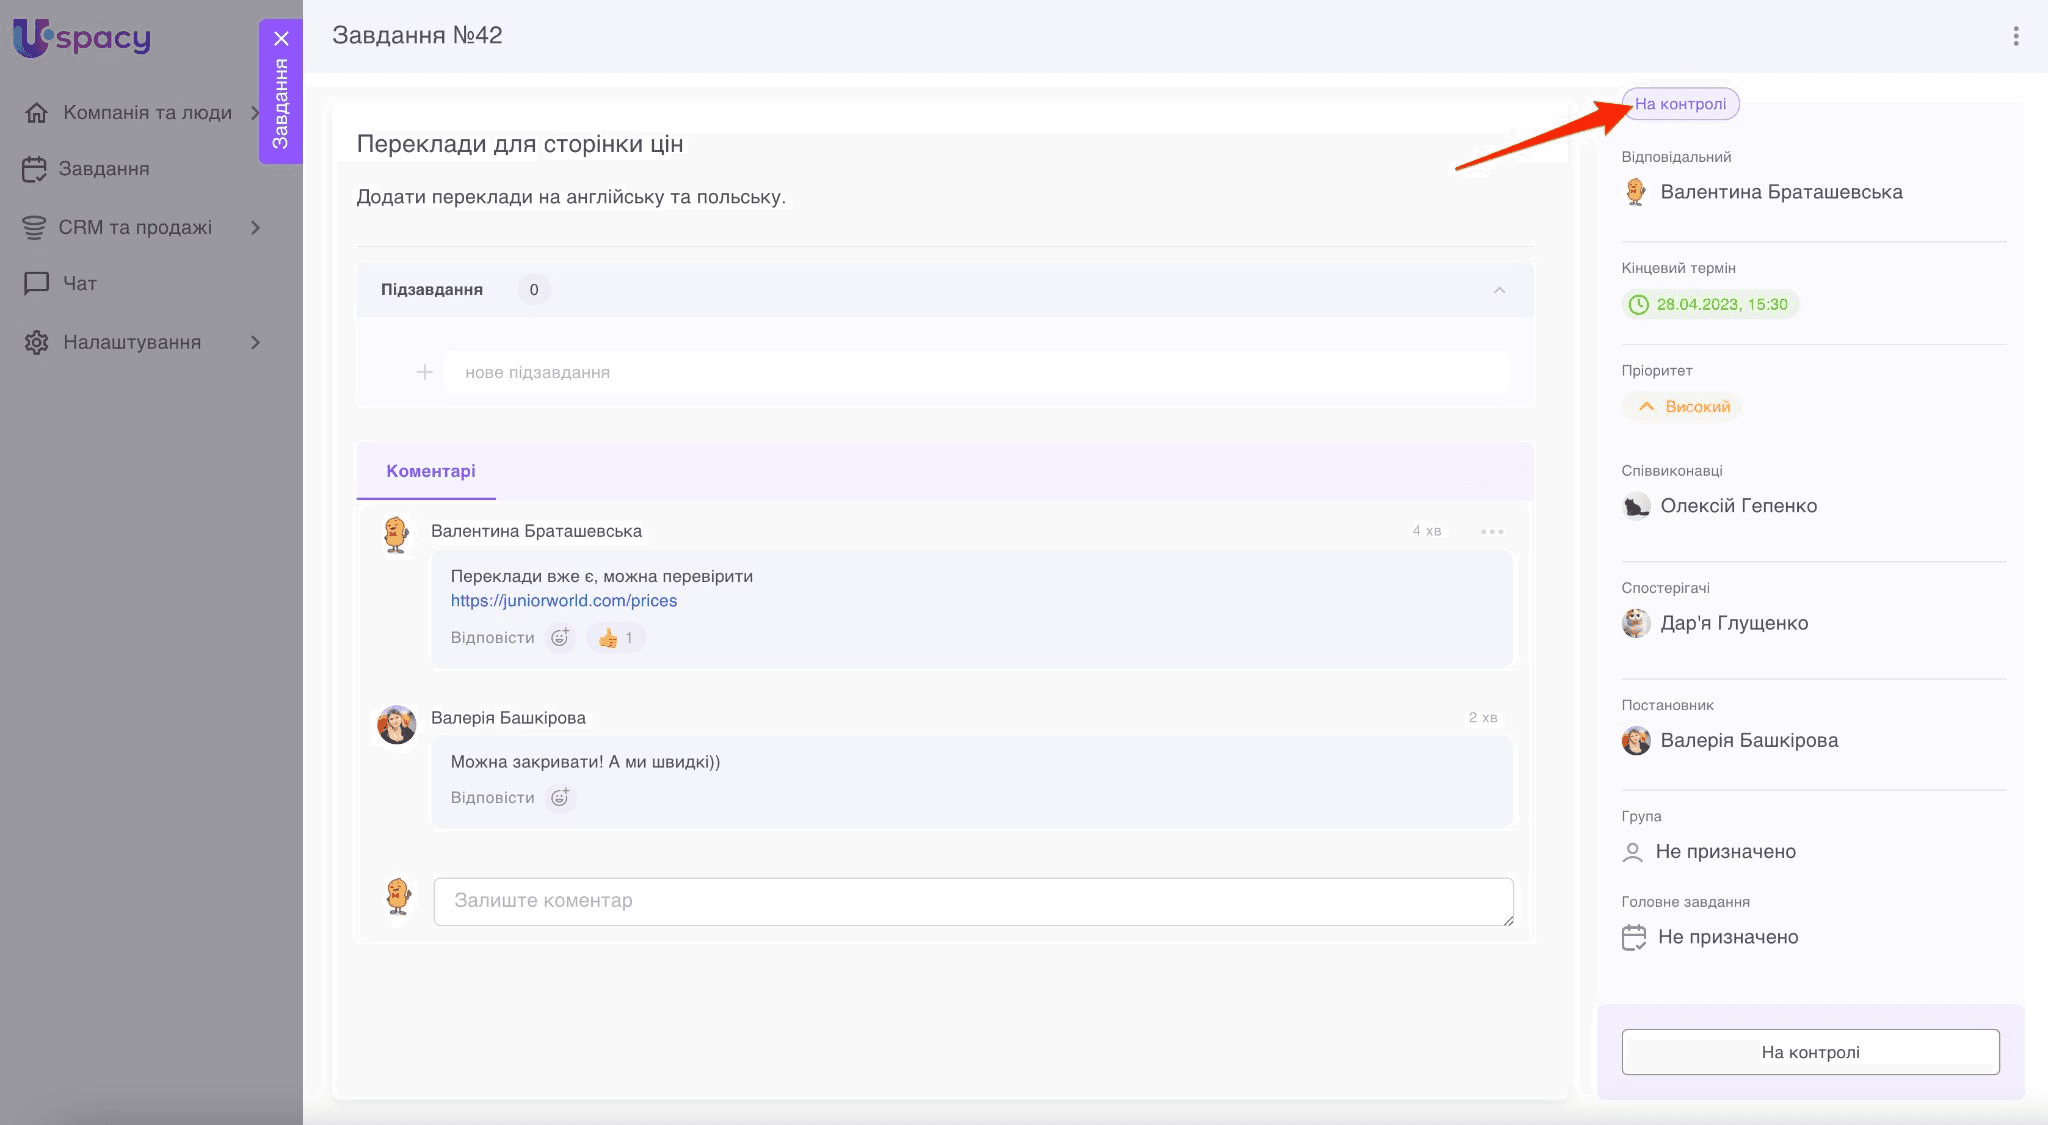Open the juniorworld.com/prices link

tap(563, 601)
